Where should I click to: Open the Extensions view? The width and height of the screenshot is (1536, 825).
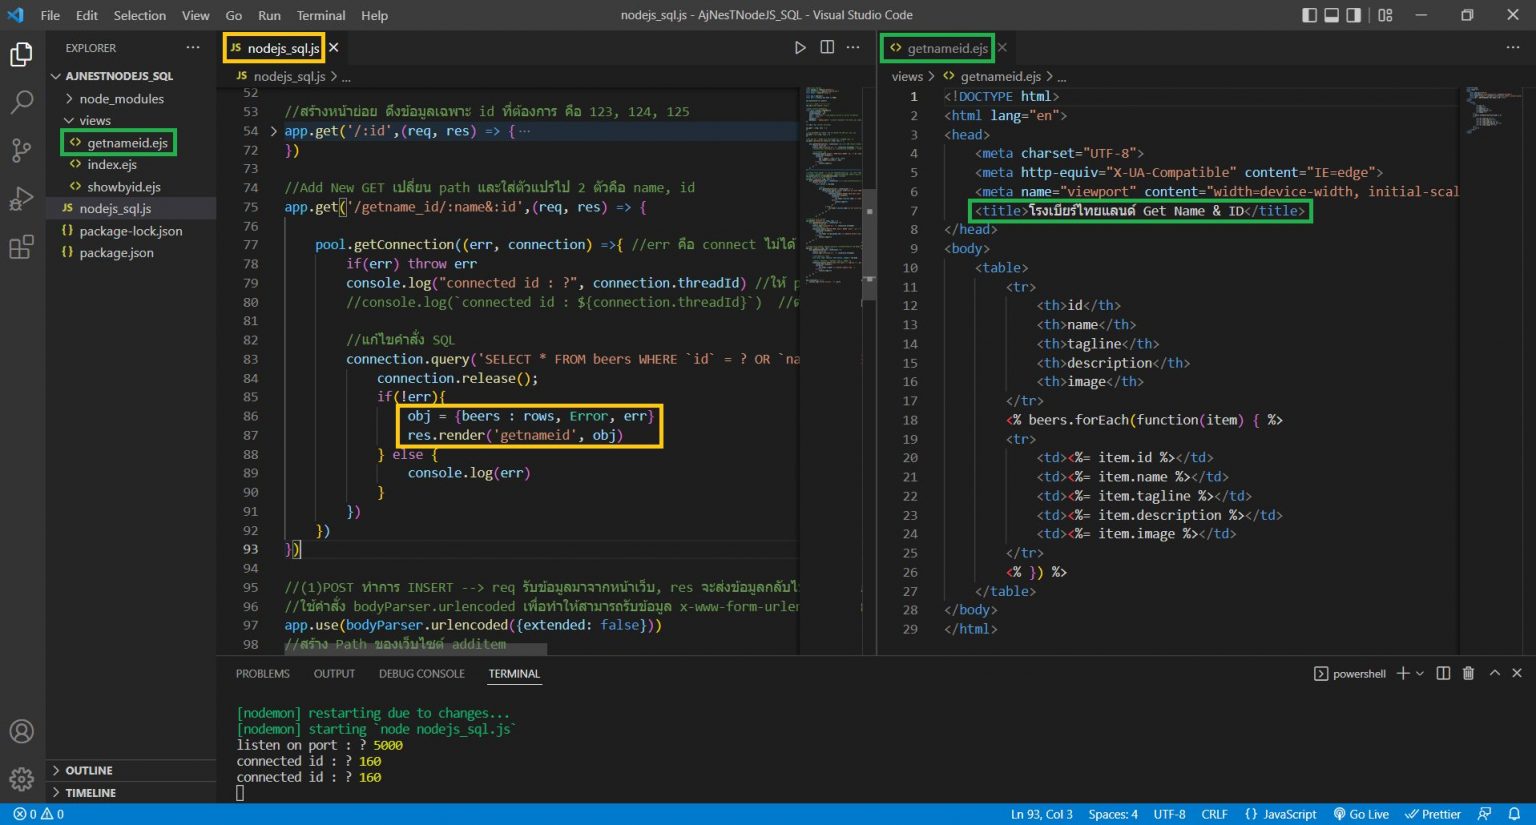click(21, 247)
